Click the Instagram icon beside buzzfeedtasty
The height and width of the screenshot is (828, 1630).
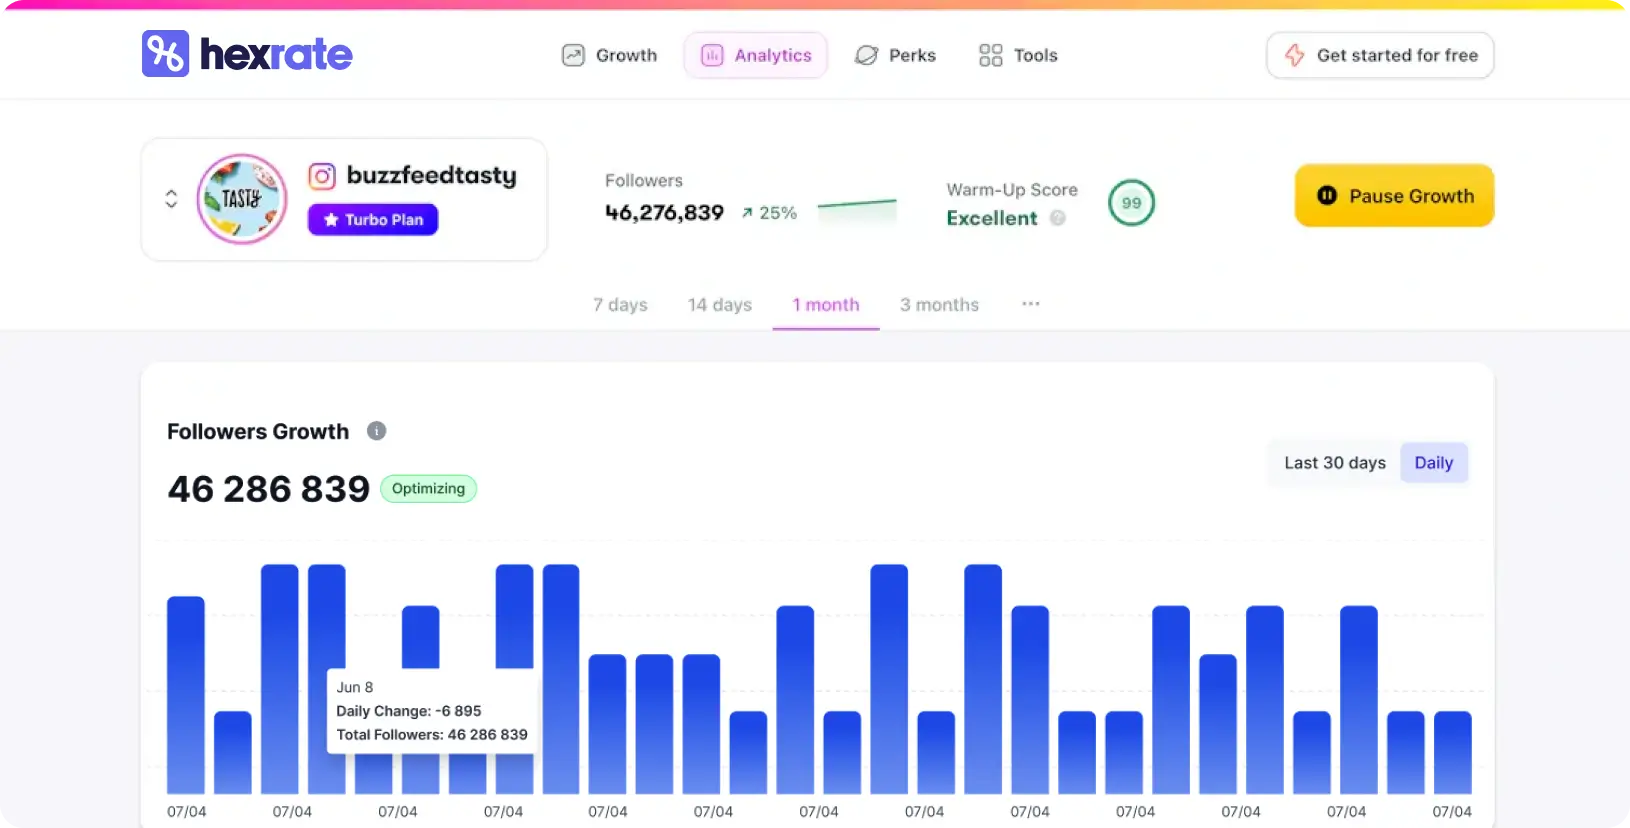click(321, 177)
